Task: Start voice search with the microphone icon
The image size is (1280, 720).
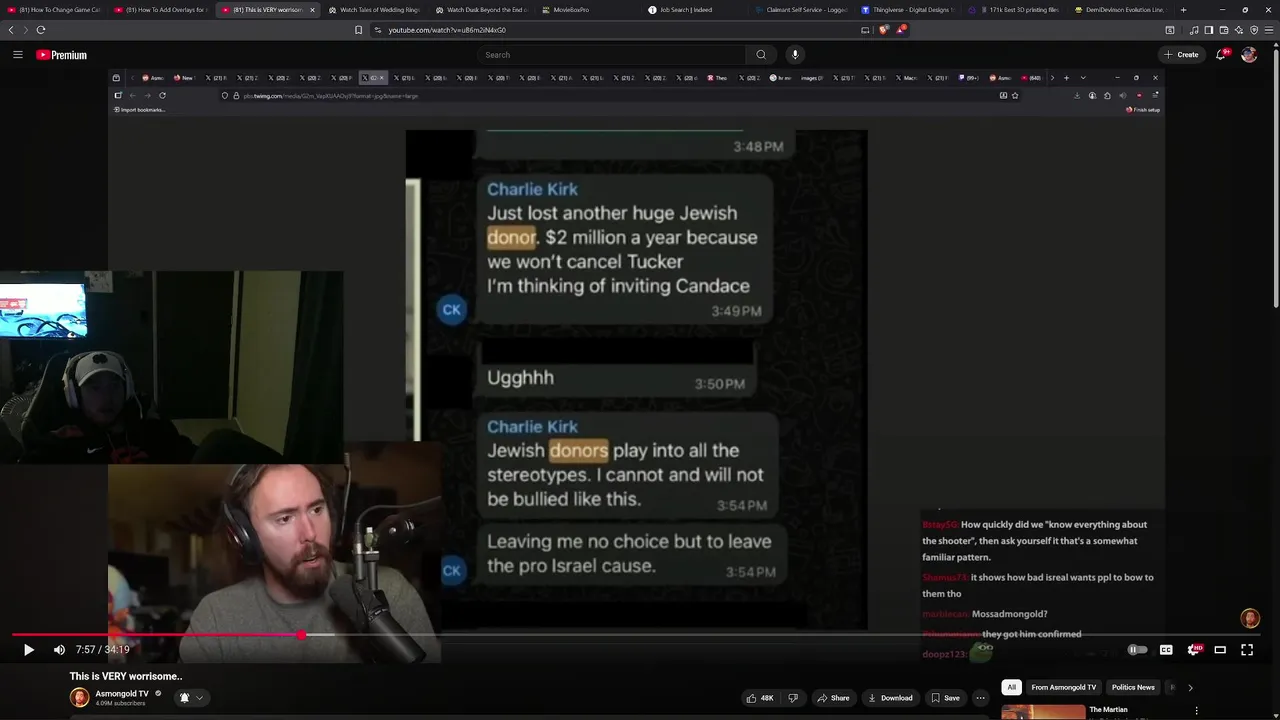Action: [x=795, y=55]
